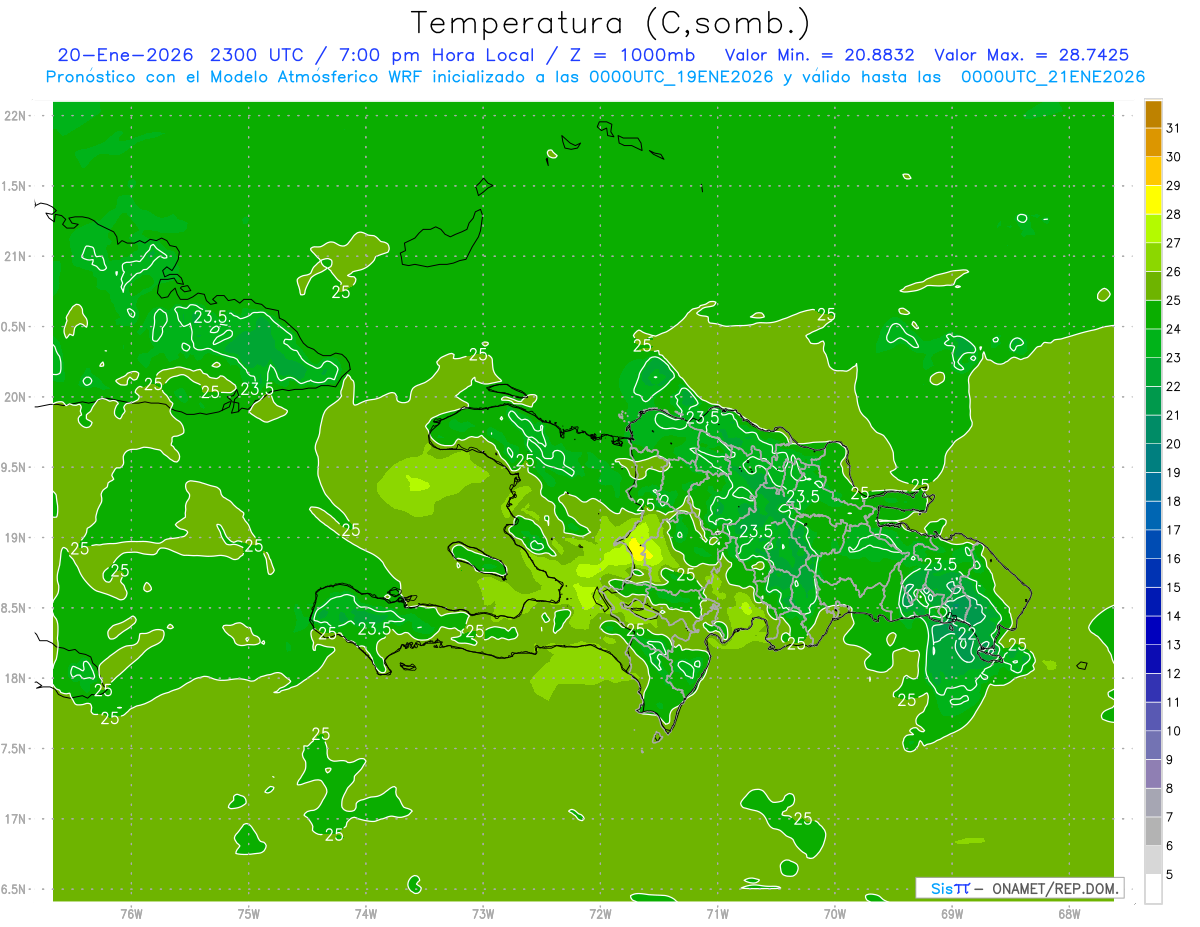Click the 'SisTT - ONAMET/REP.DOM.' credit label
This screenshot has width=1200, height=927.
1019,888
